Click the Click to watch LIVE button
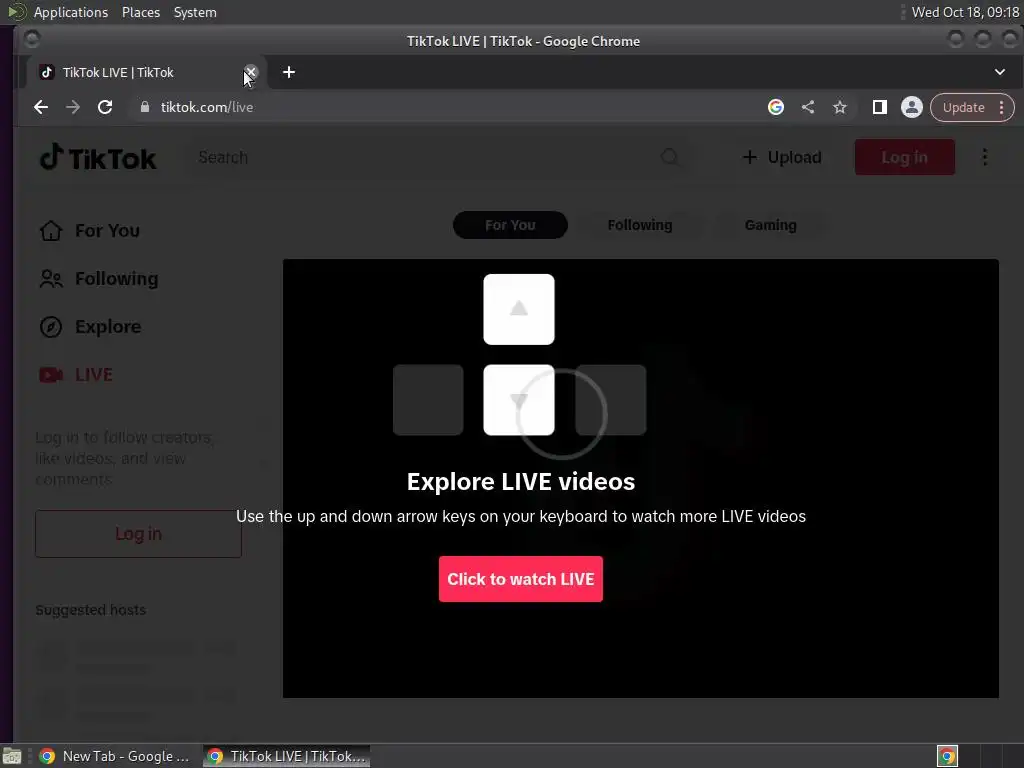The image size is (1024, 768). pyautogui.click(x=520, y=579)
